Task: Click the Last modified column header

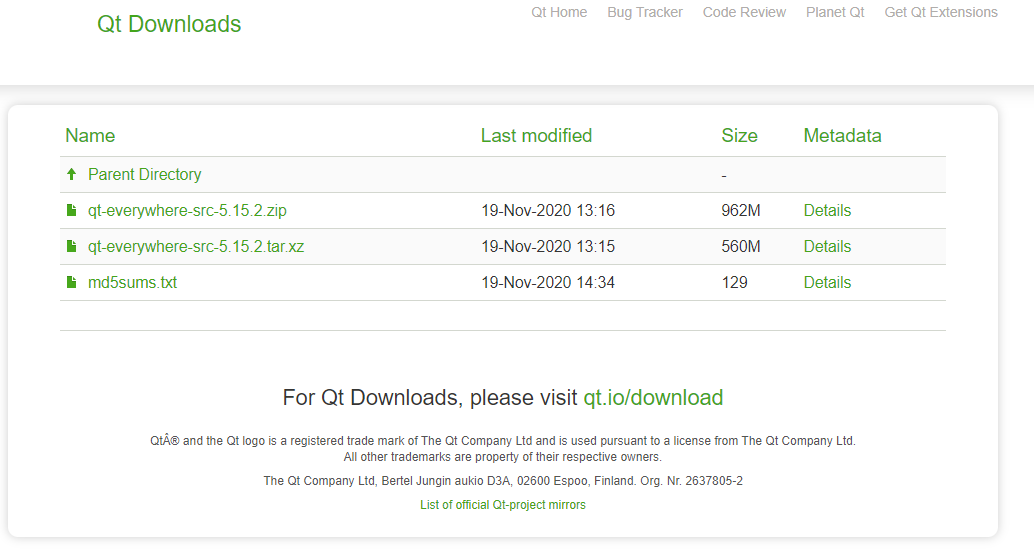Action: pos(536,136)
